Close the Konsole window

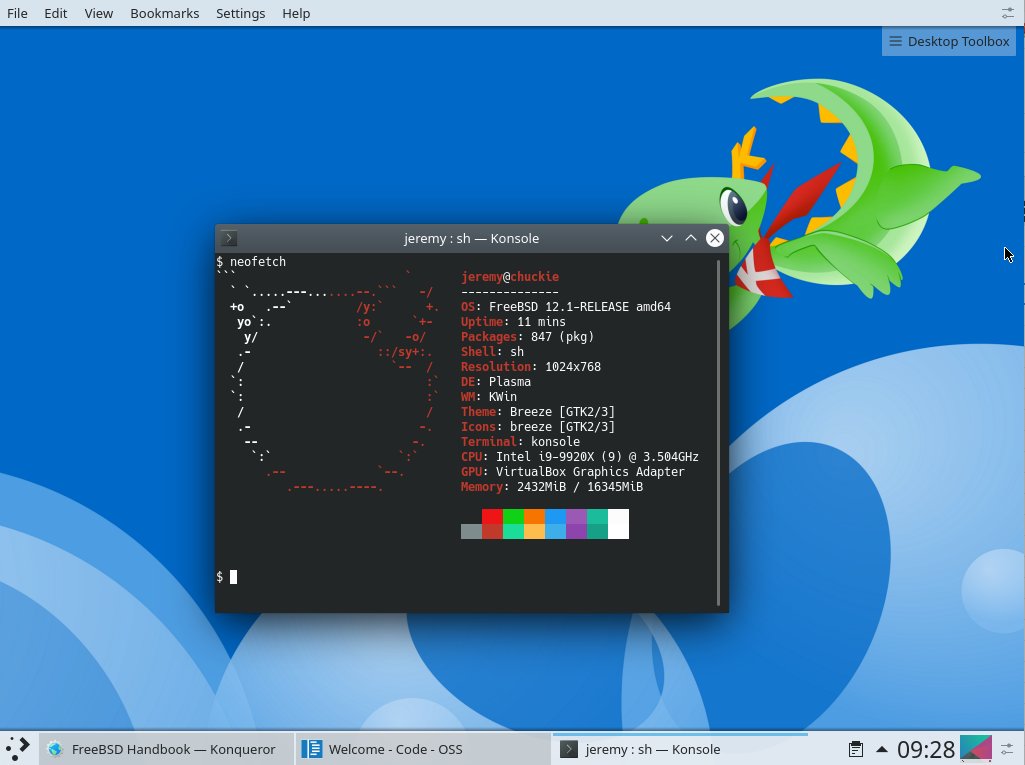(715, 238)
